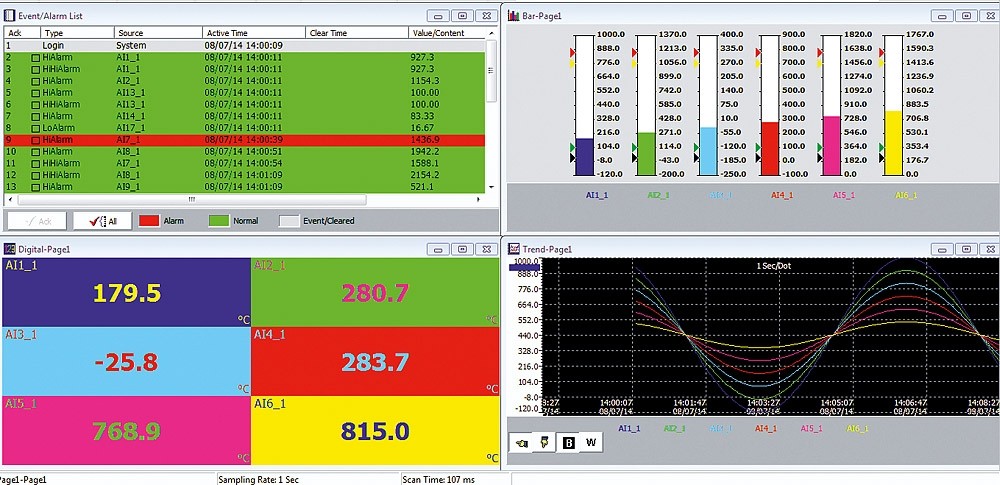This screenshot has height=485, width=1000.
Task: Select the AI2_1 digital tile showing 280.7
Action: point(375,292)
